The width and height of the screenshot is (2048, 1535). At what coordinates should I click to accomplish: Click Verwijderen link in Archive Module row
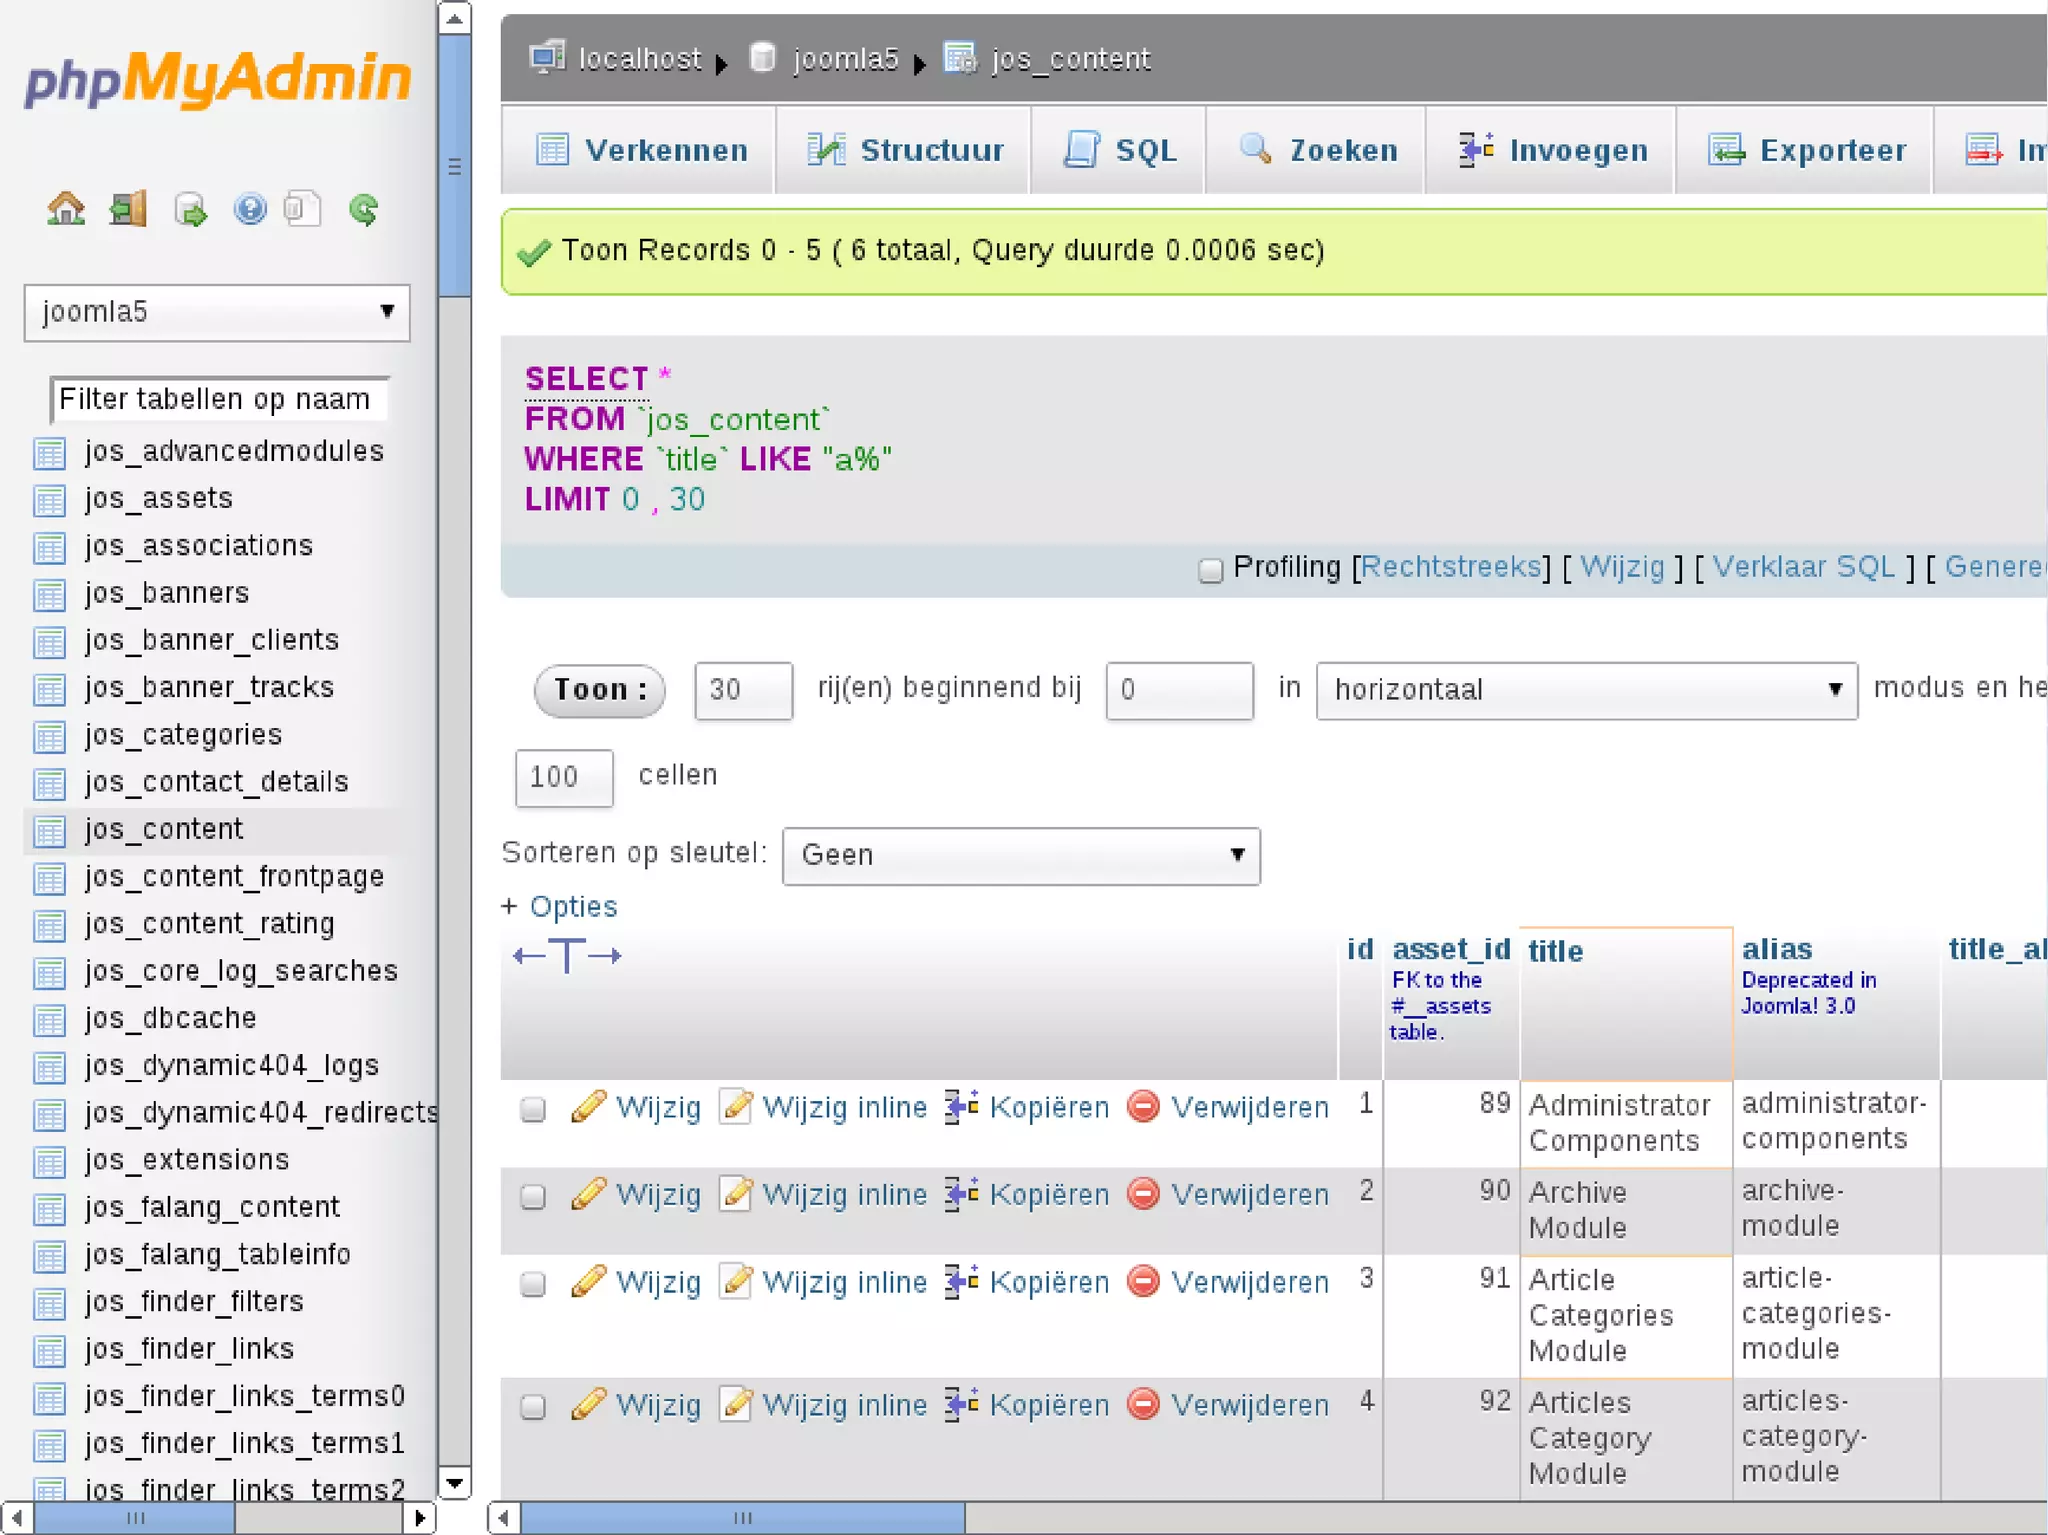[1250, 1194]
